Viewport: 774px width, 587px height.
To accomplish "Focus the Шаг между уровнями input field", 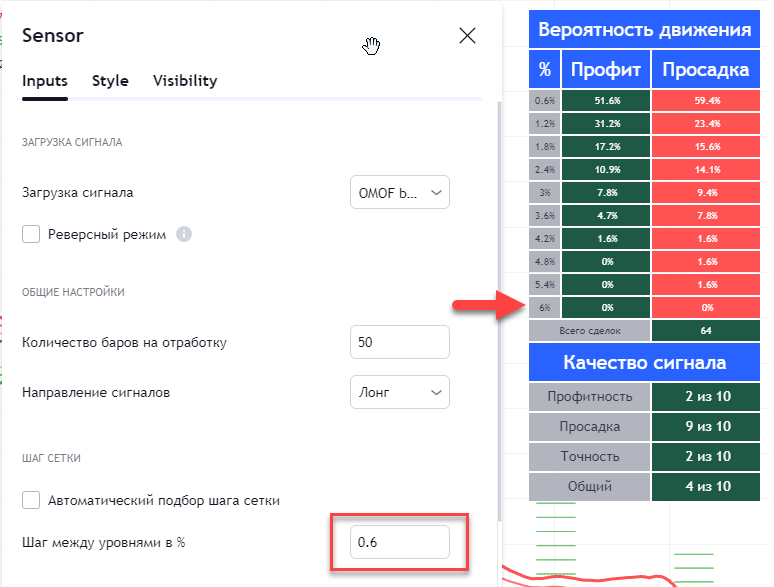I will pos(400,542).
